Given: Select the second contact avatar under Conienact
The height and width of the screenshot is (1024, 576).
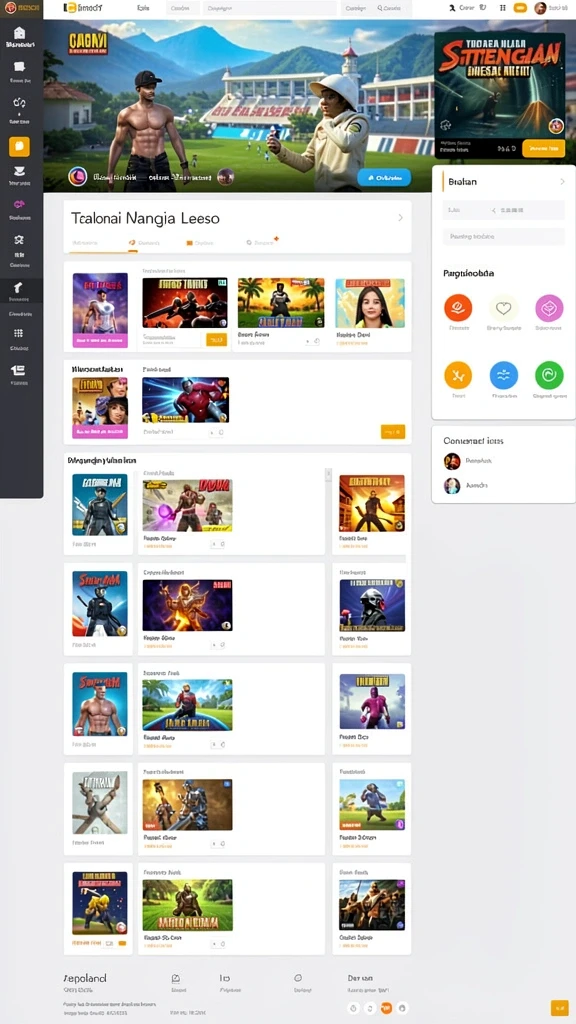Looking at the screenshot, I should pos(452,485).
